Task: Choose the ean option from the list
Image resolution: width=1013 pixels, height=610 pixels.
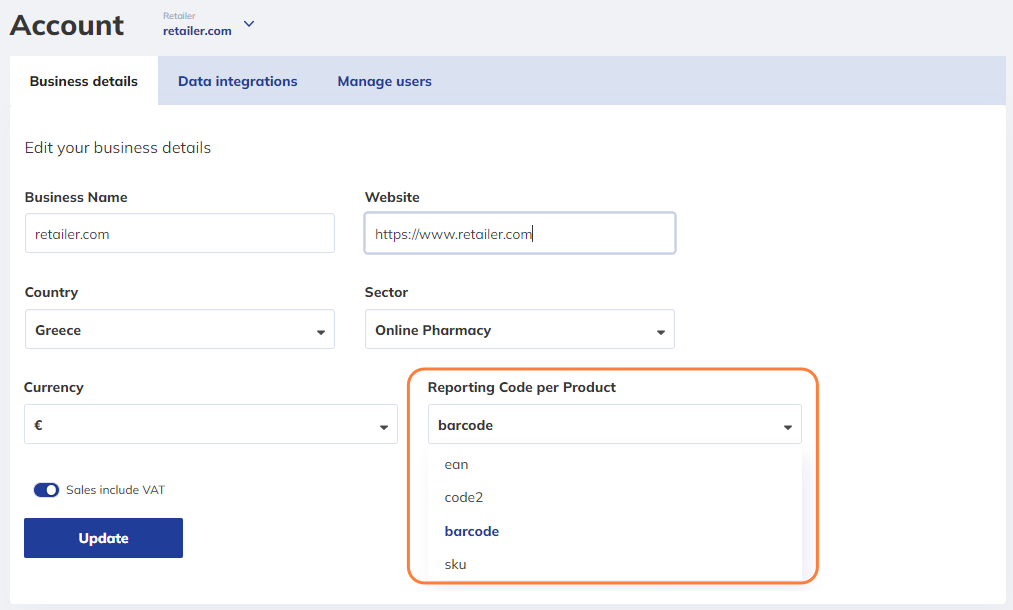Action: click(457, 464)
